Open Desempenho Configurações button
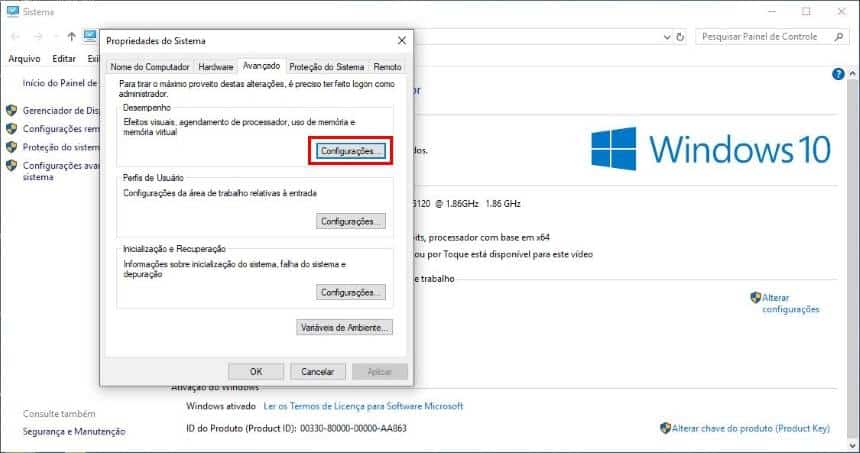Image resolution: width=860 pixels, height=453 pixels. [x=350, y=151]
